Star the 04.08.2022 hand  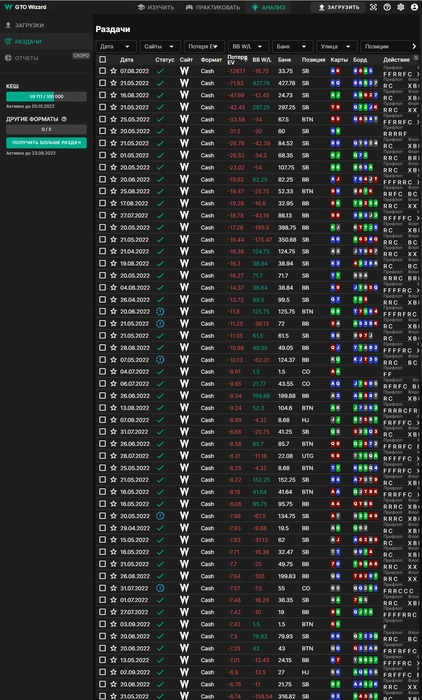(x=113, y=288)
